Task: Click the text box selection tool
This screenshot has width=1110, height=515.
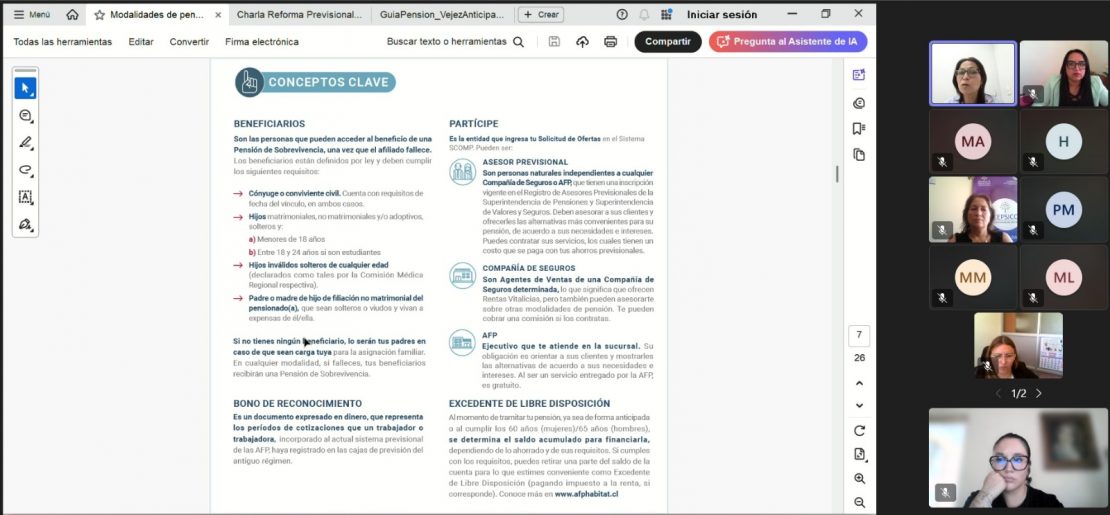Action: click(25, 197)
